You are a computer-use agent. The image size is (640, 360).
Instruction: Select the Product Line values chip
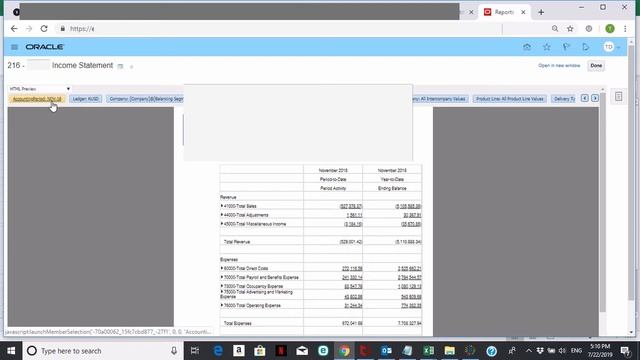[509, 99]
